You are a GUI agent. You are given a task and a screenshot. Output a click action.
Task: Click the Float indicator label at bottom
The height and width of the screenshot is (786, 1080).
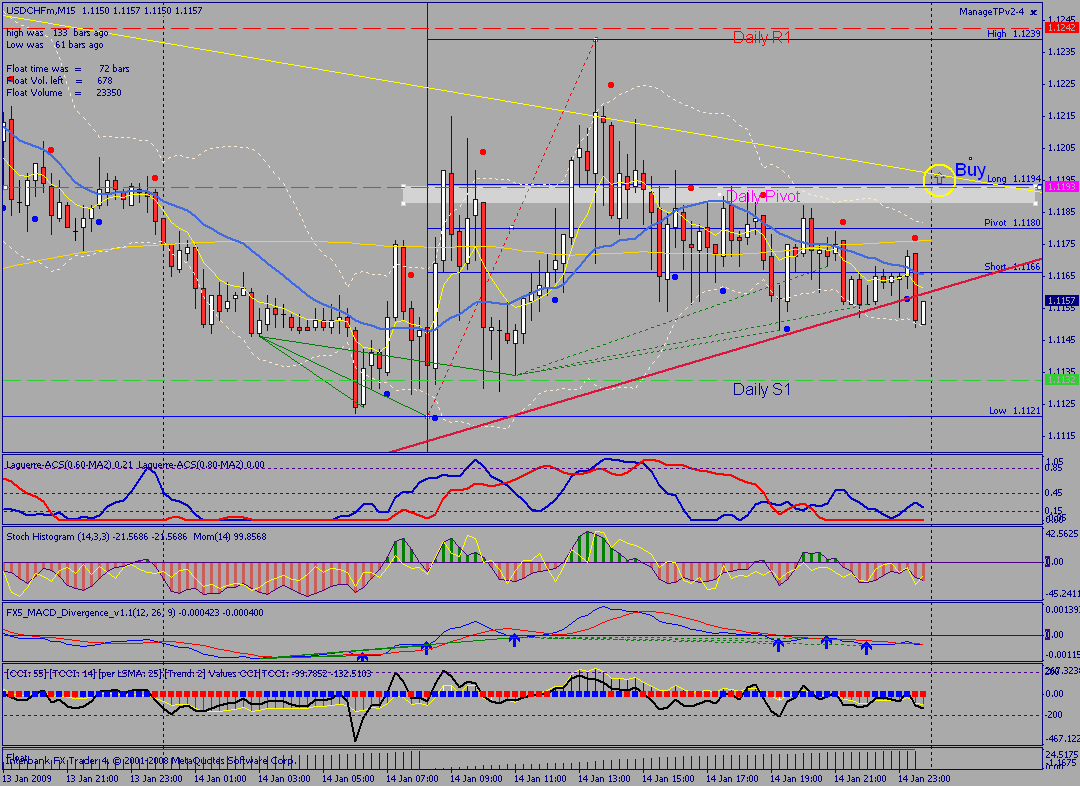(18, 758)
